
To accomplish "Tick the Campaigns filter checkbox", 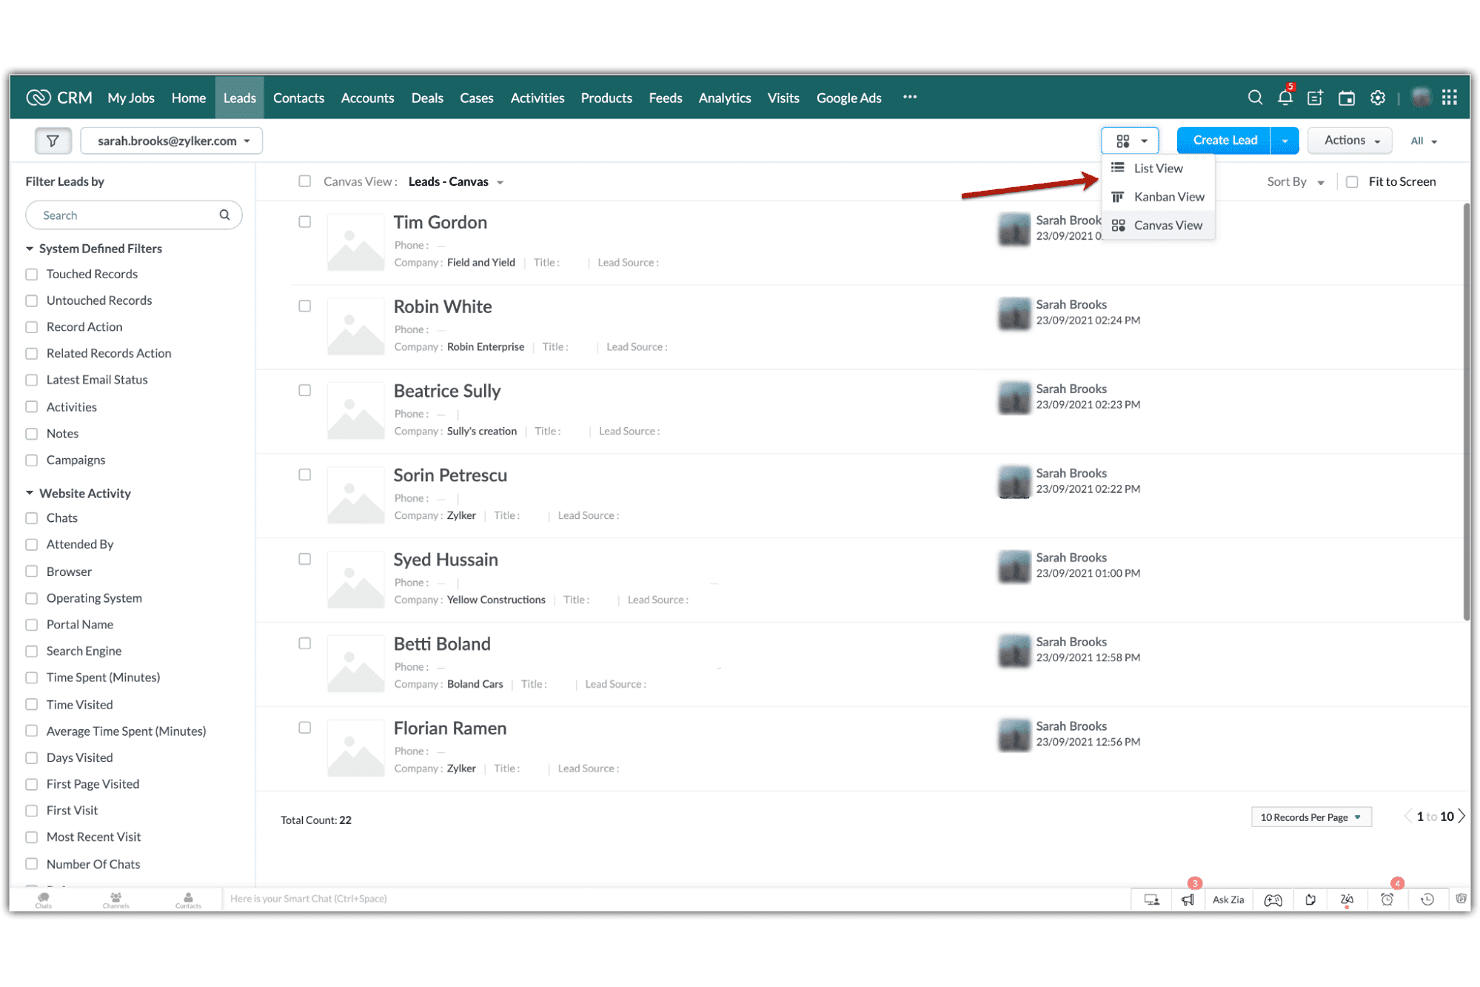I will coord(32,460).
